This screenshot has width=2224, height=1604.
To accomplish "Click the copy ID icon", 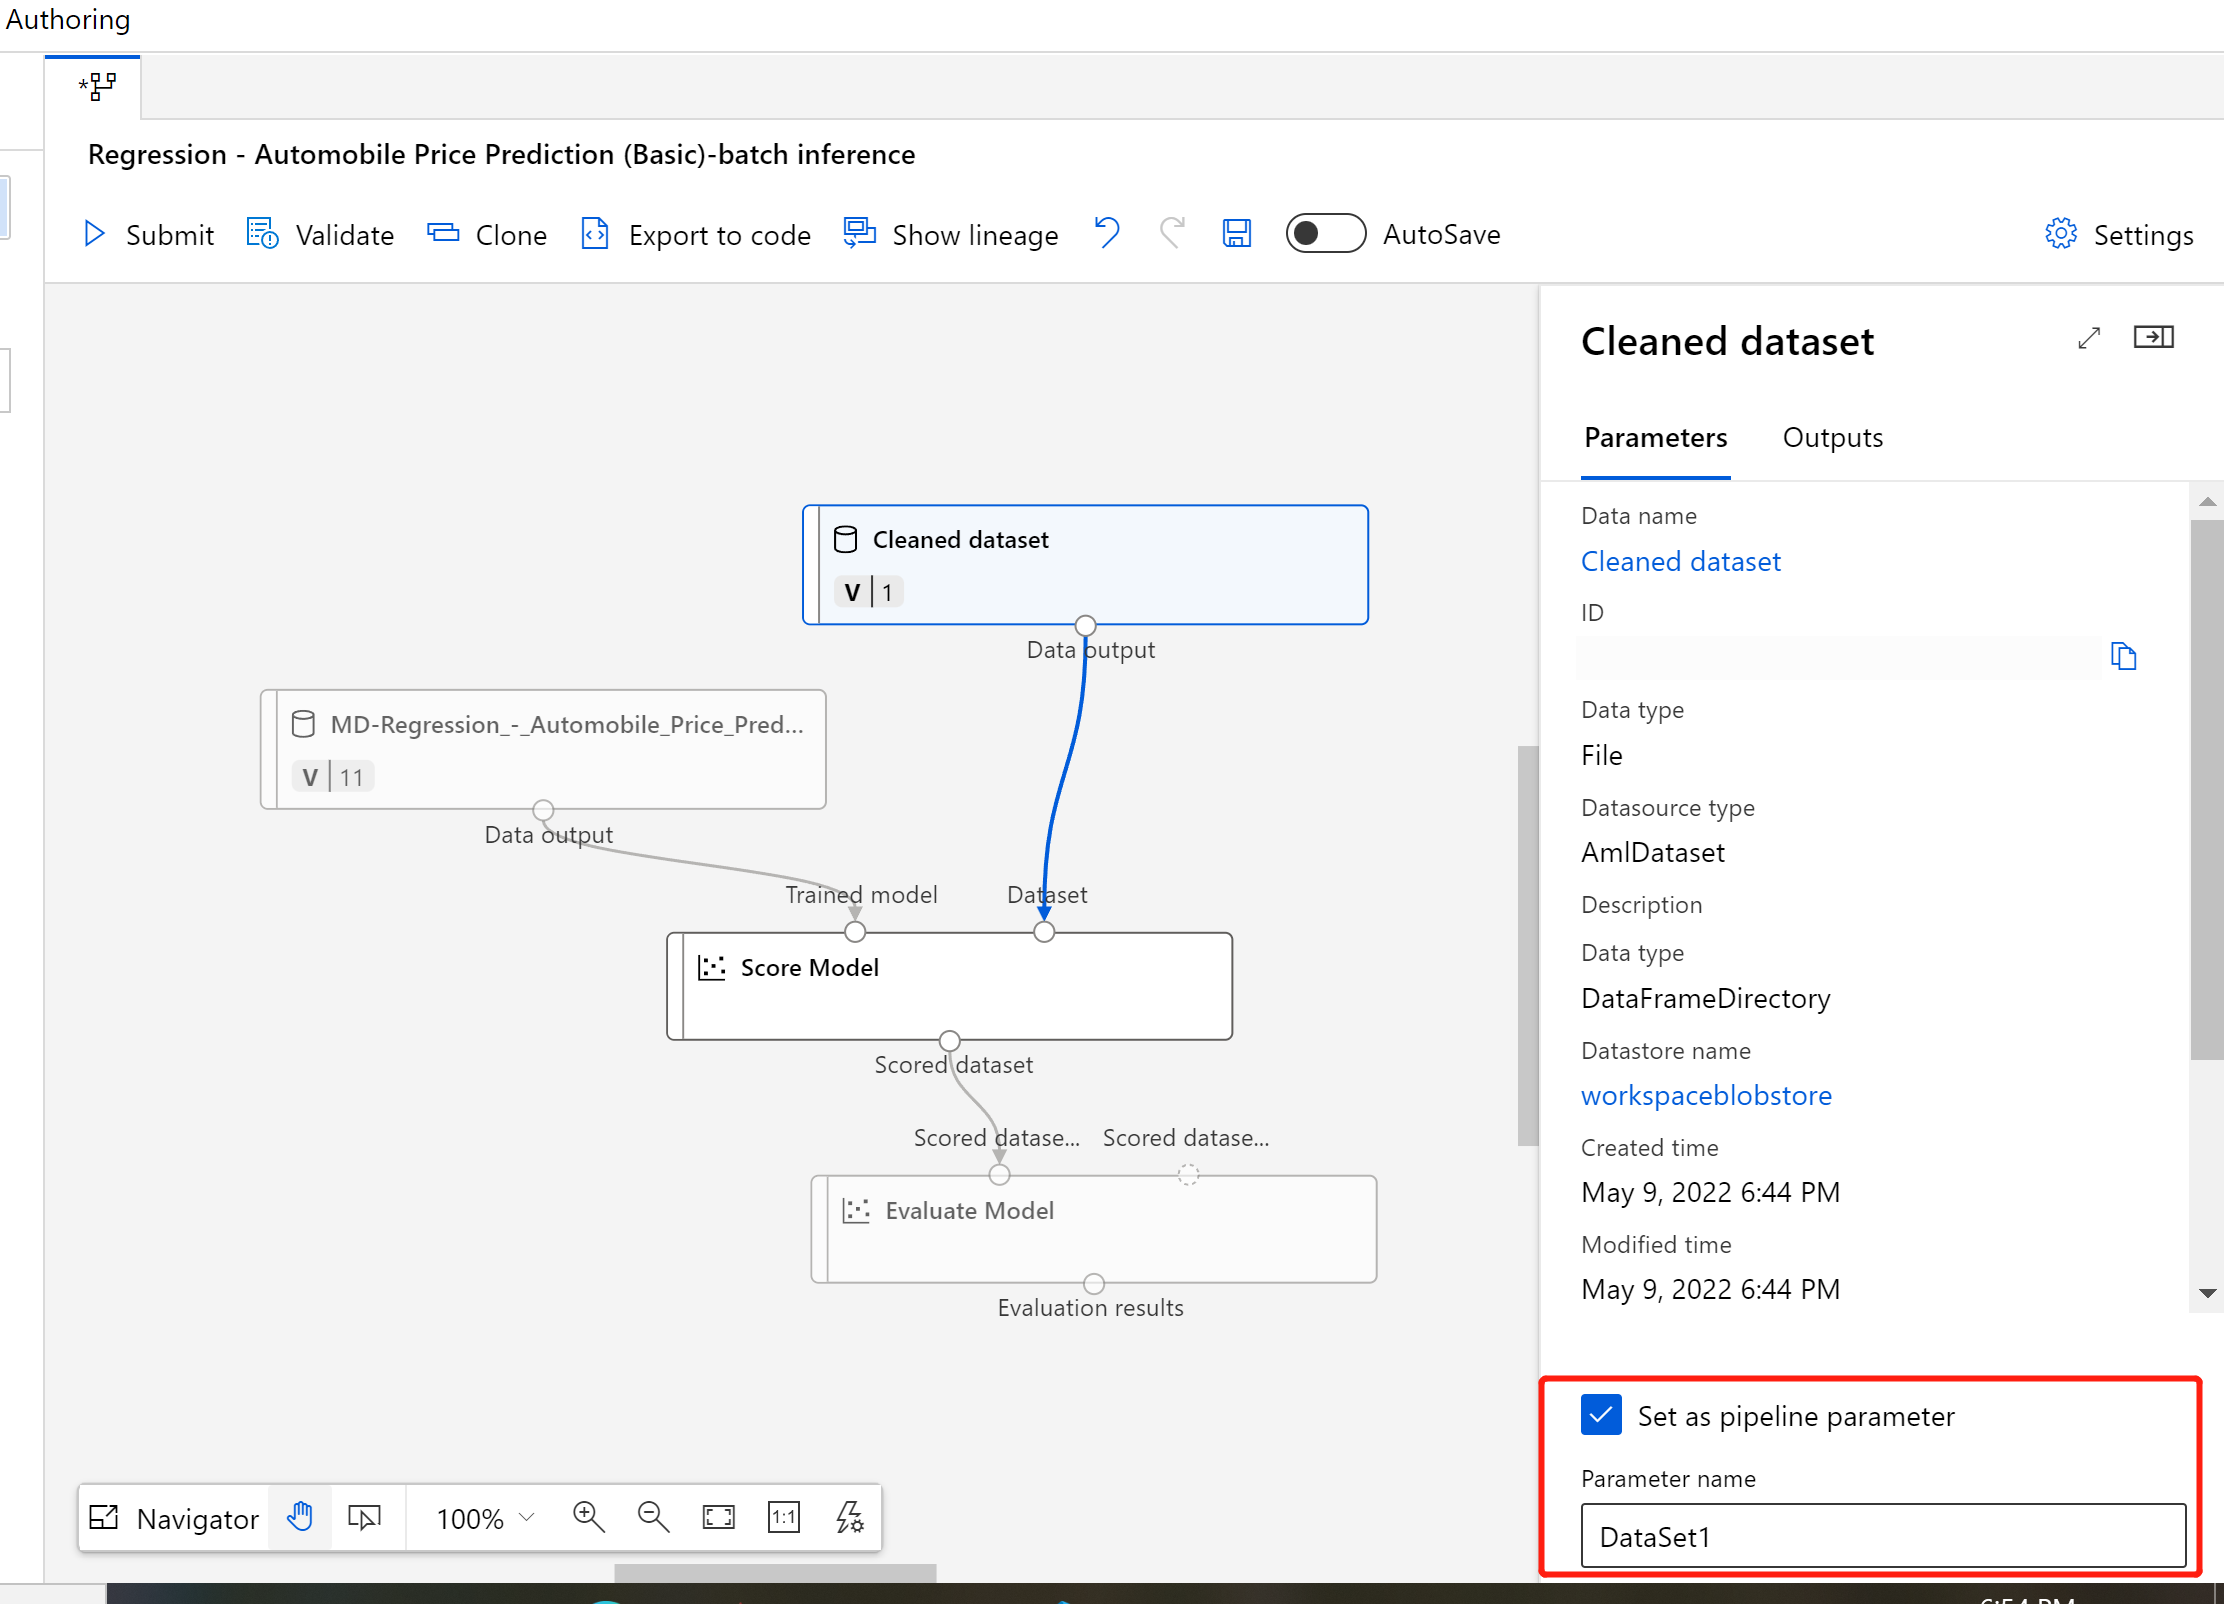I will tap(2123, 657).
